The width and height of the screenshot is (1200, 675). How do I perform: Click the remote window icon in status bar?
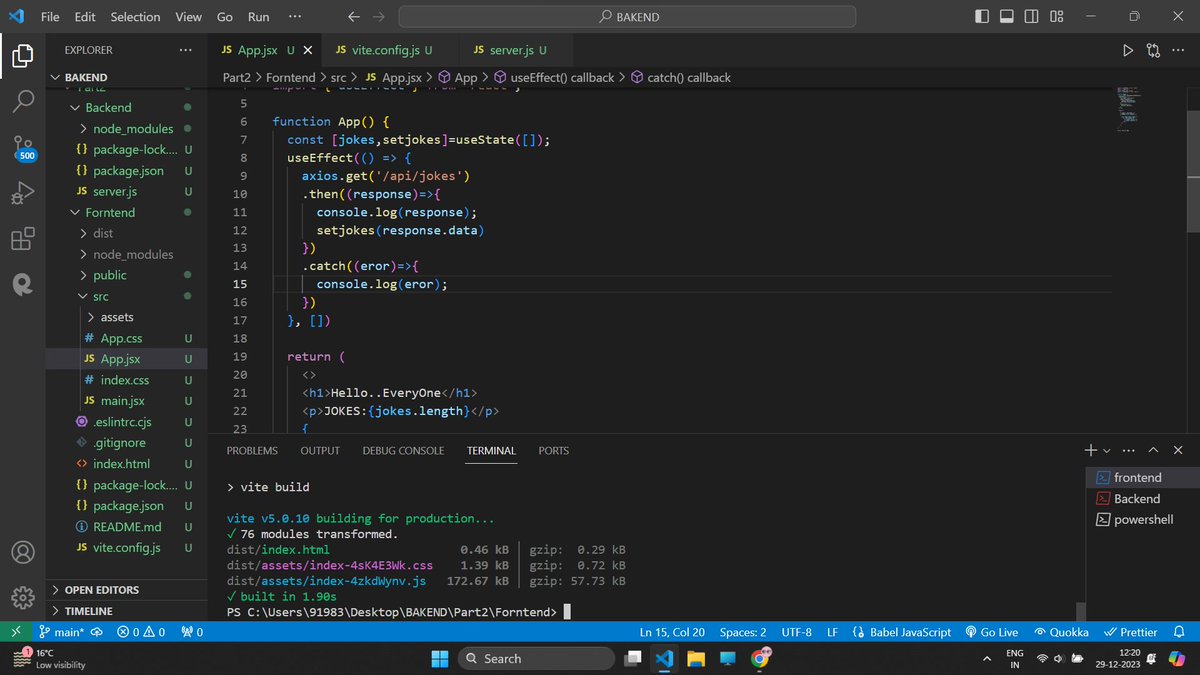pos(15,632)
